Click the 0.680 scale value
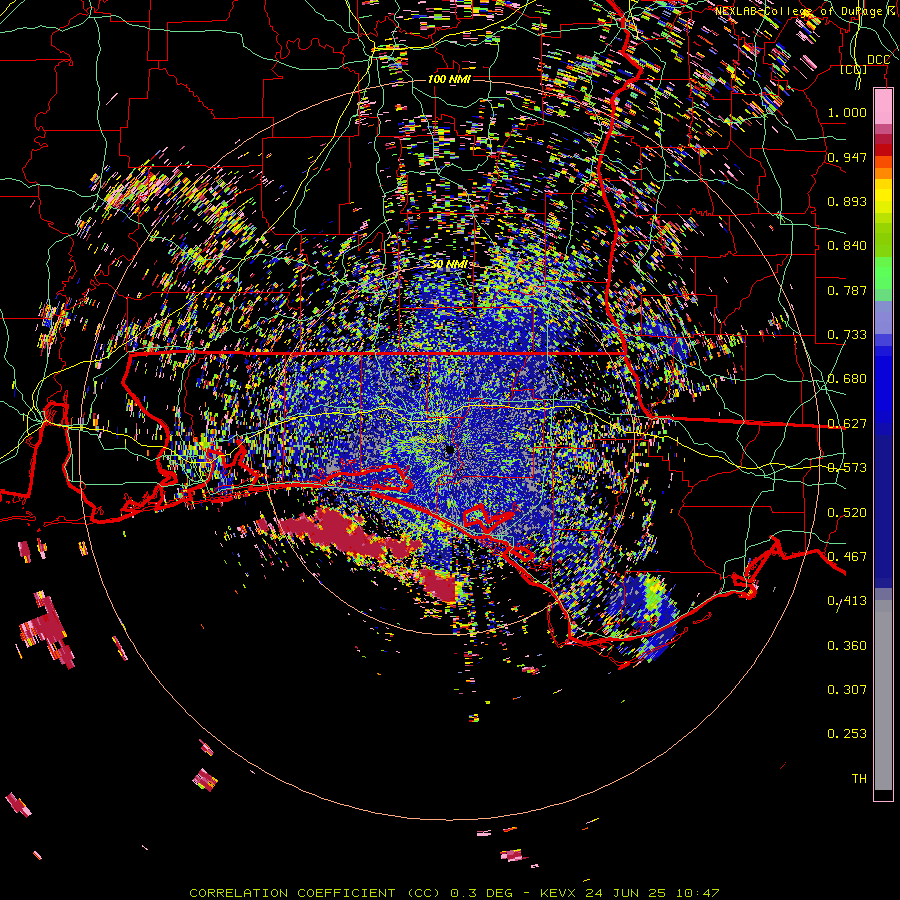Viewport: 900px width, 900px height. pyautogui.click(x=847, y=379)
